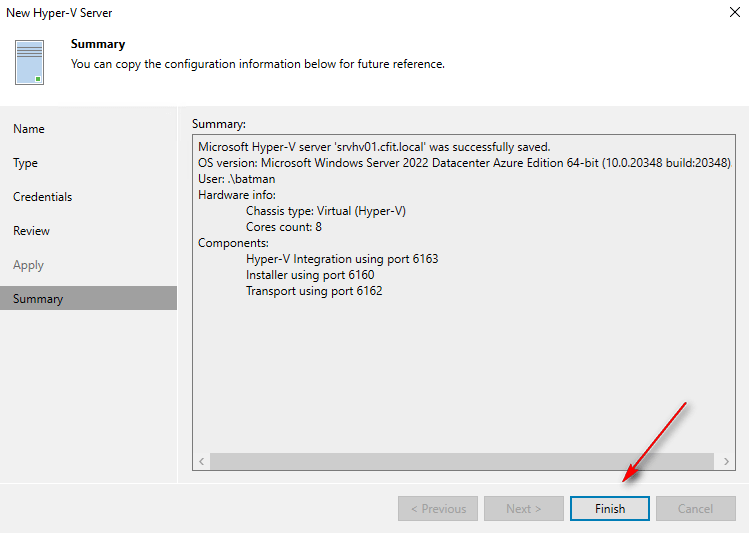Click the 'User: .\batman' line
This screenshot has height=533, width=749.
tap(236, 179)
